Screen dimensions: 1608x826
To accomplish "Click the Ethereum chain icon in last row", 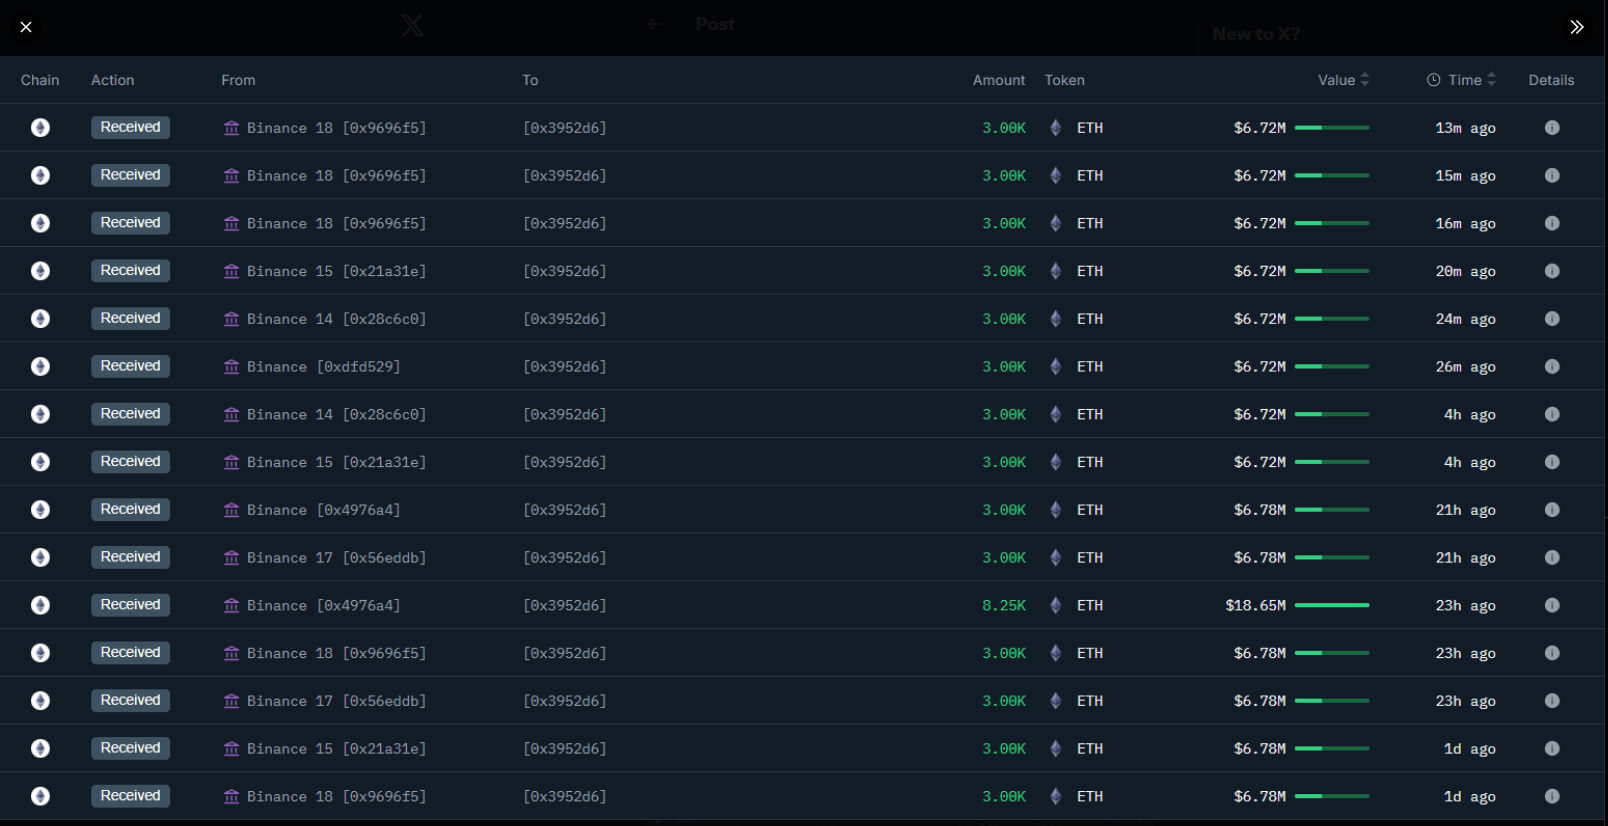I will pyautogui.click(x=40, y=796).
